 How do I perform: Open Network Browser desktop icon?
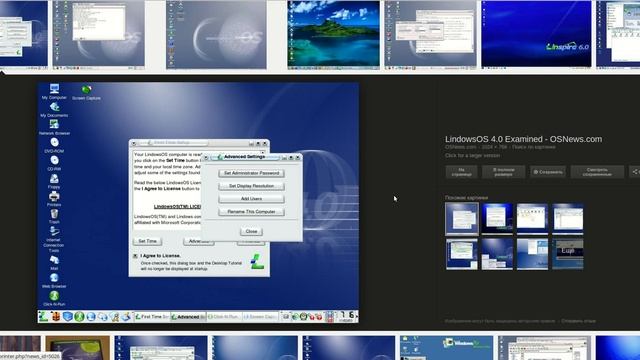(x=54, y=127)
